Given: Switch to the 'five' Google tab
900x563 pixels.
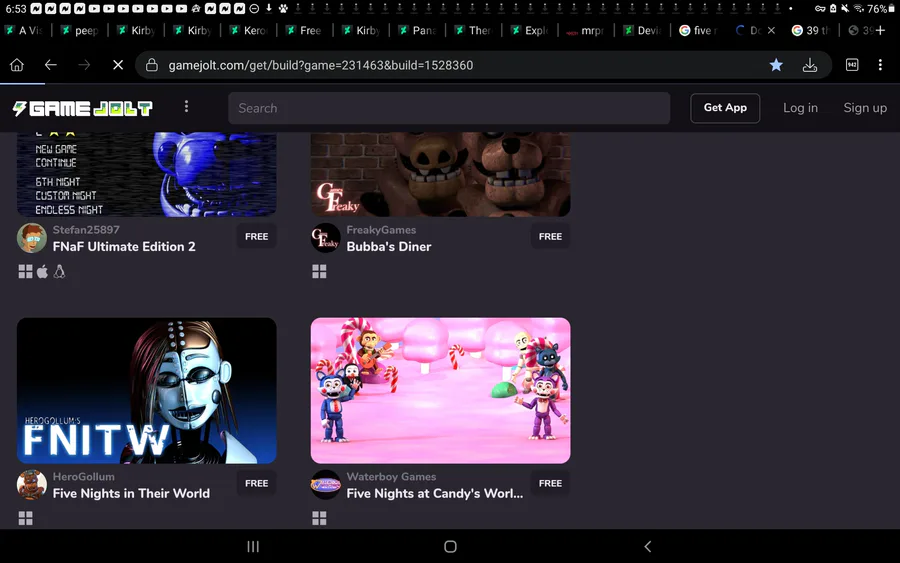Looking at the screenshot, I should coord(699,30).
